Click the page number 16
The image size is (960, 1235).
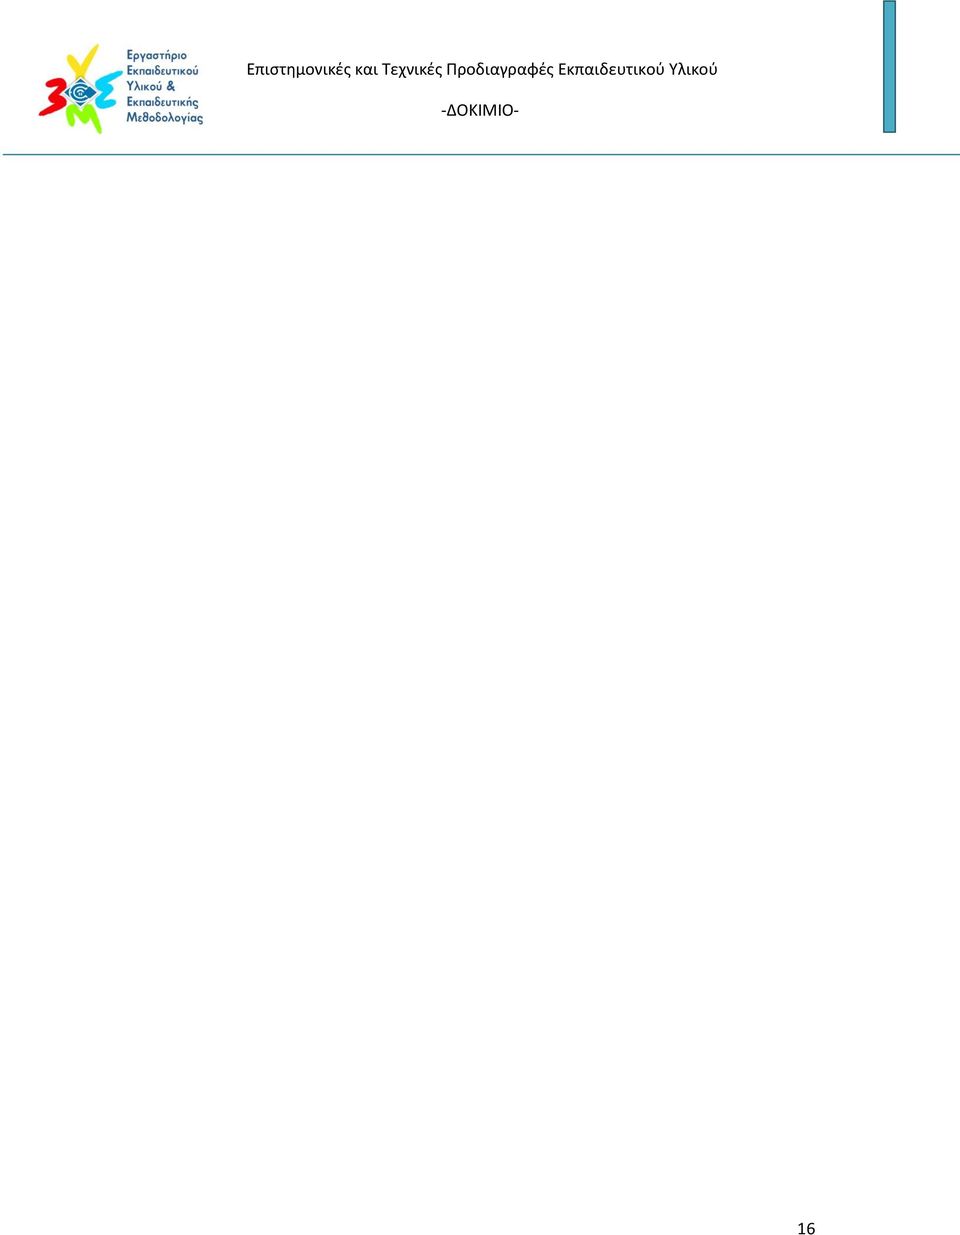coord(806,1229)
